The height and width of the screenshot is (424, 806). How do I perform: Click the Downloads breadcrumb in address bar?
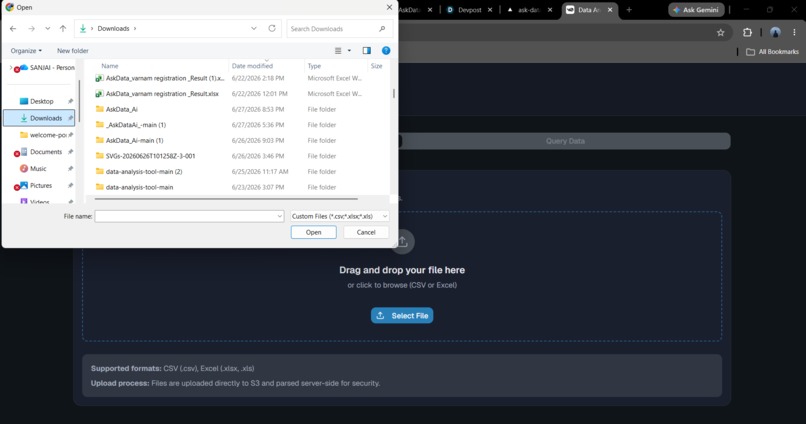[x=113, y=29]
